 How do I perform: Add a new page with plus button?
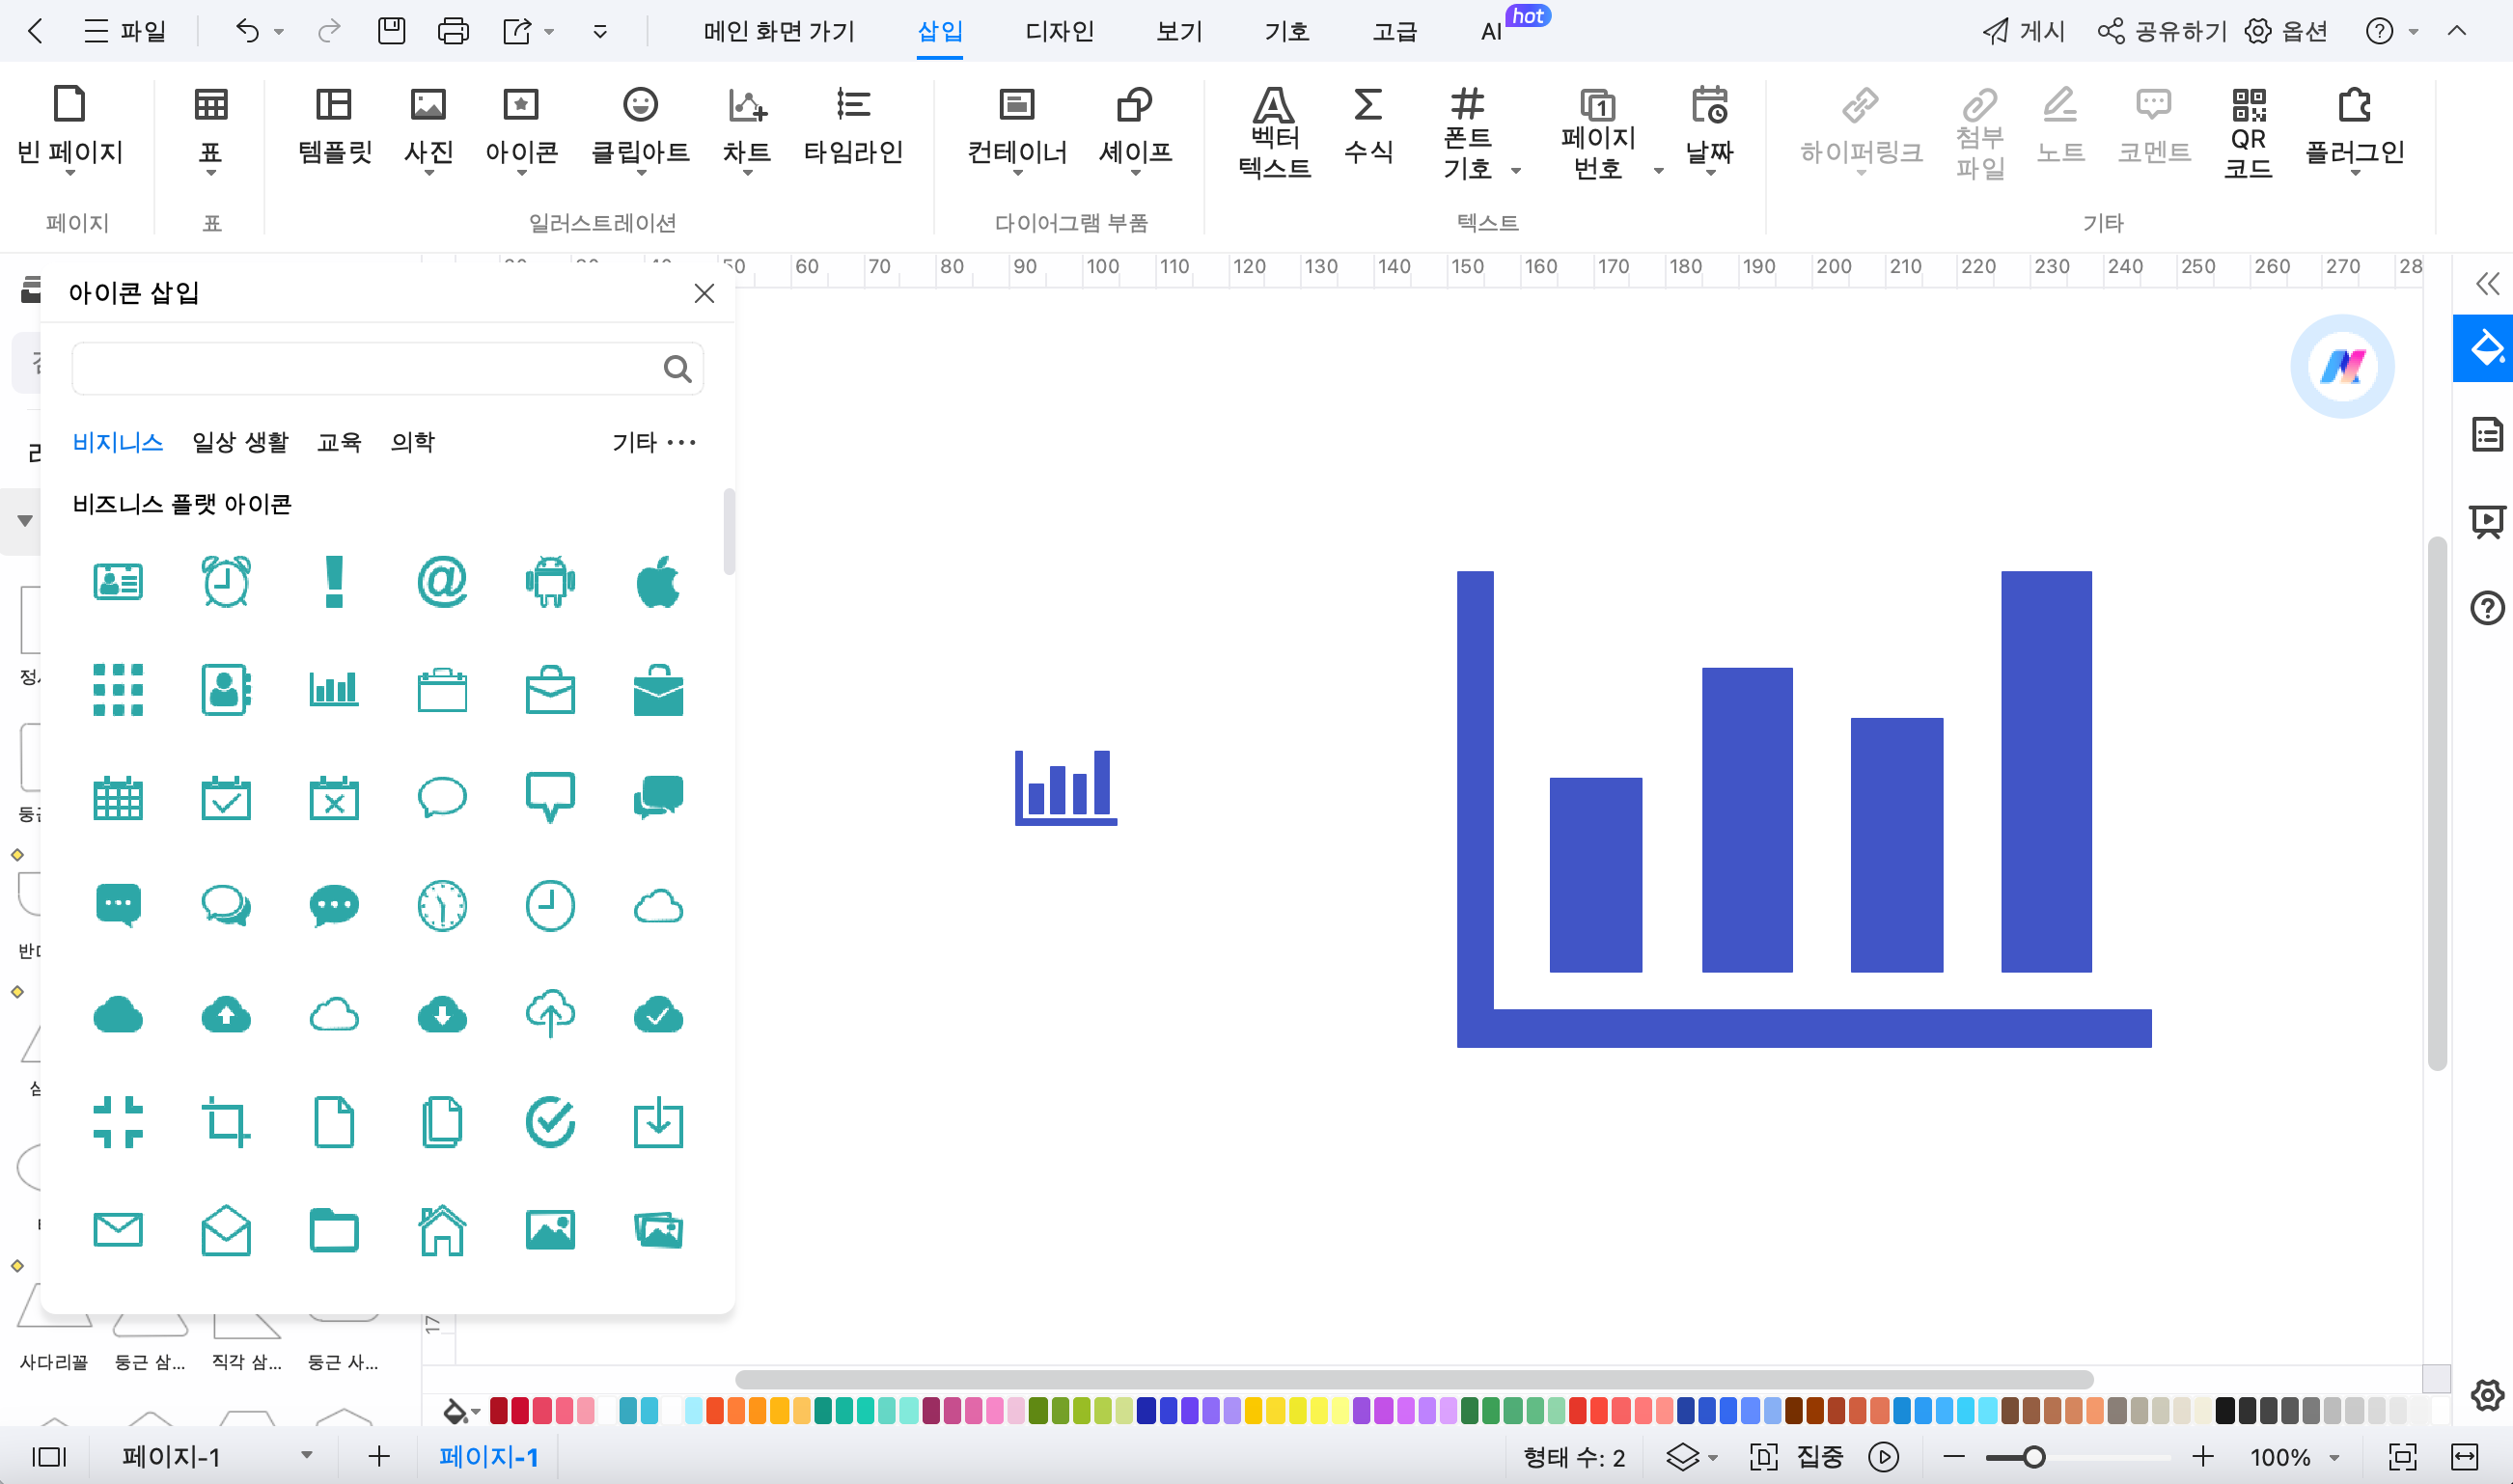point(378,1457)
